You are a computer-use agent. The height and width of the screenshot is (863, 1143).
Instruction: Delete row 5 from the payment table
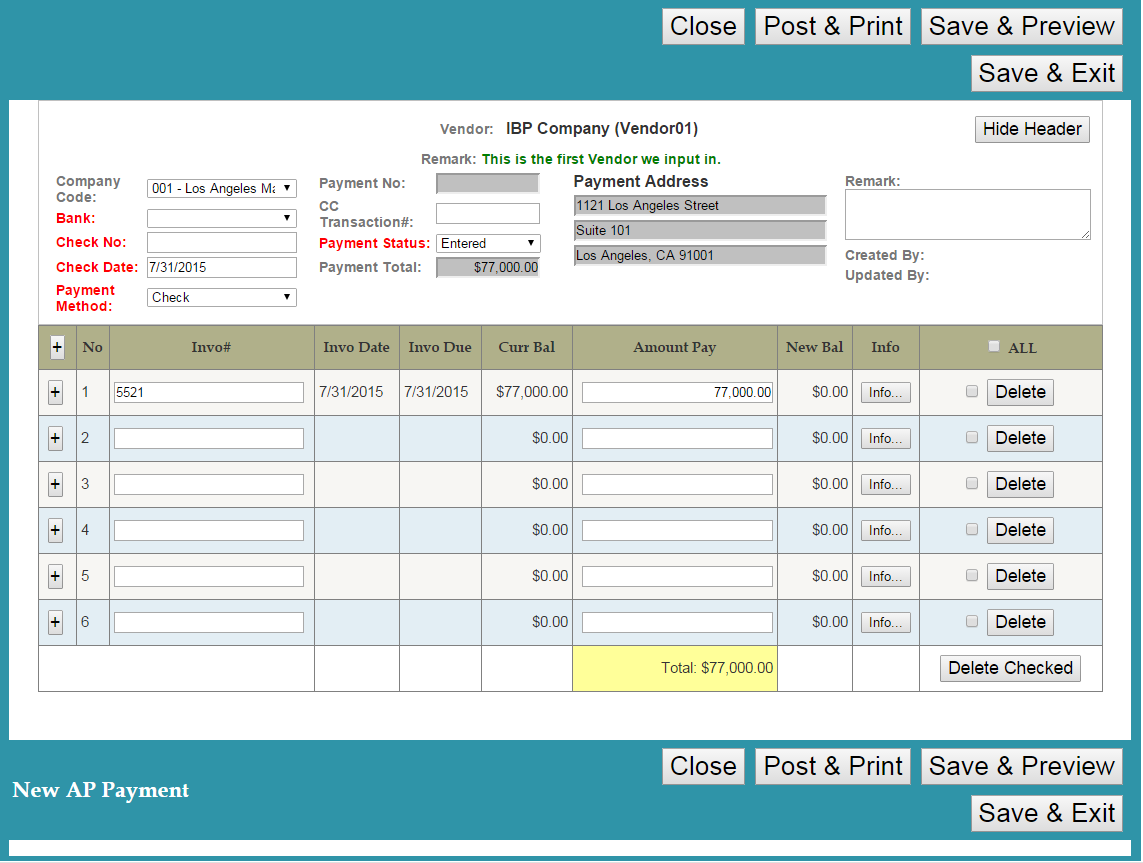click(1020, 576)
